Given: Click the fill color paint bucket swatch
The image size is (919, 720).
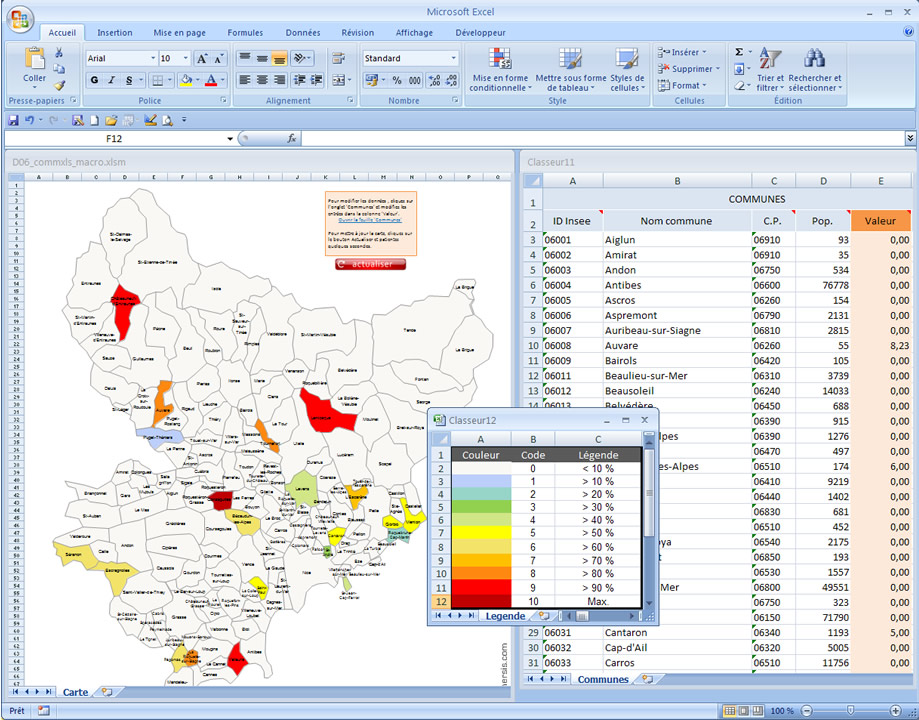Looking at the screenshot, I should point(186,80).
